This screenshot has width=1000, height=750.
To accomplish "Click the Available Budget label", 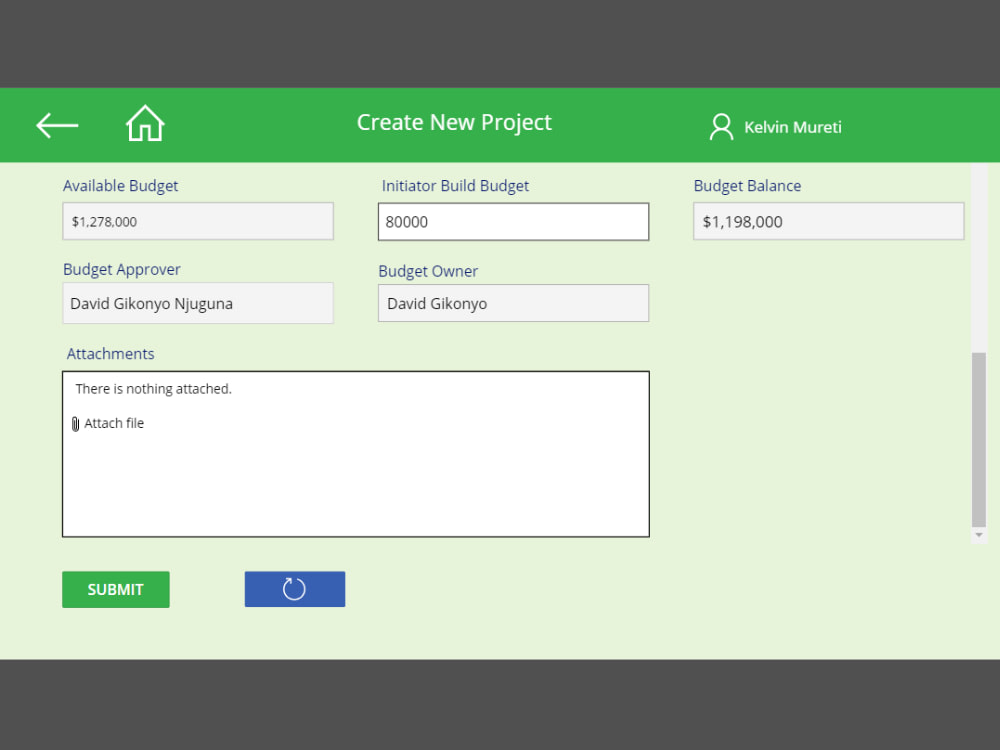I will pos(121,186).
